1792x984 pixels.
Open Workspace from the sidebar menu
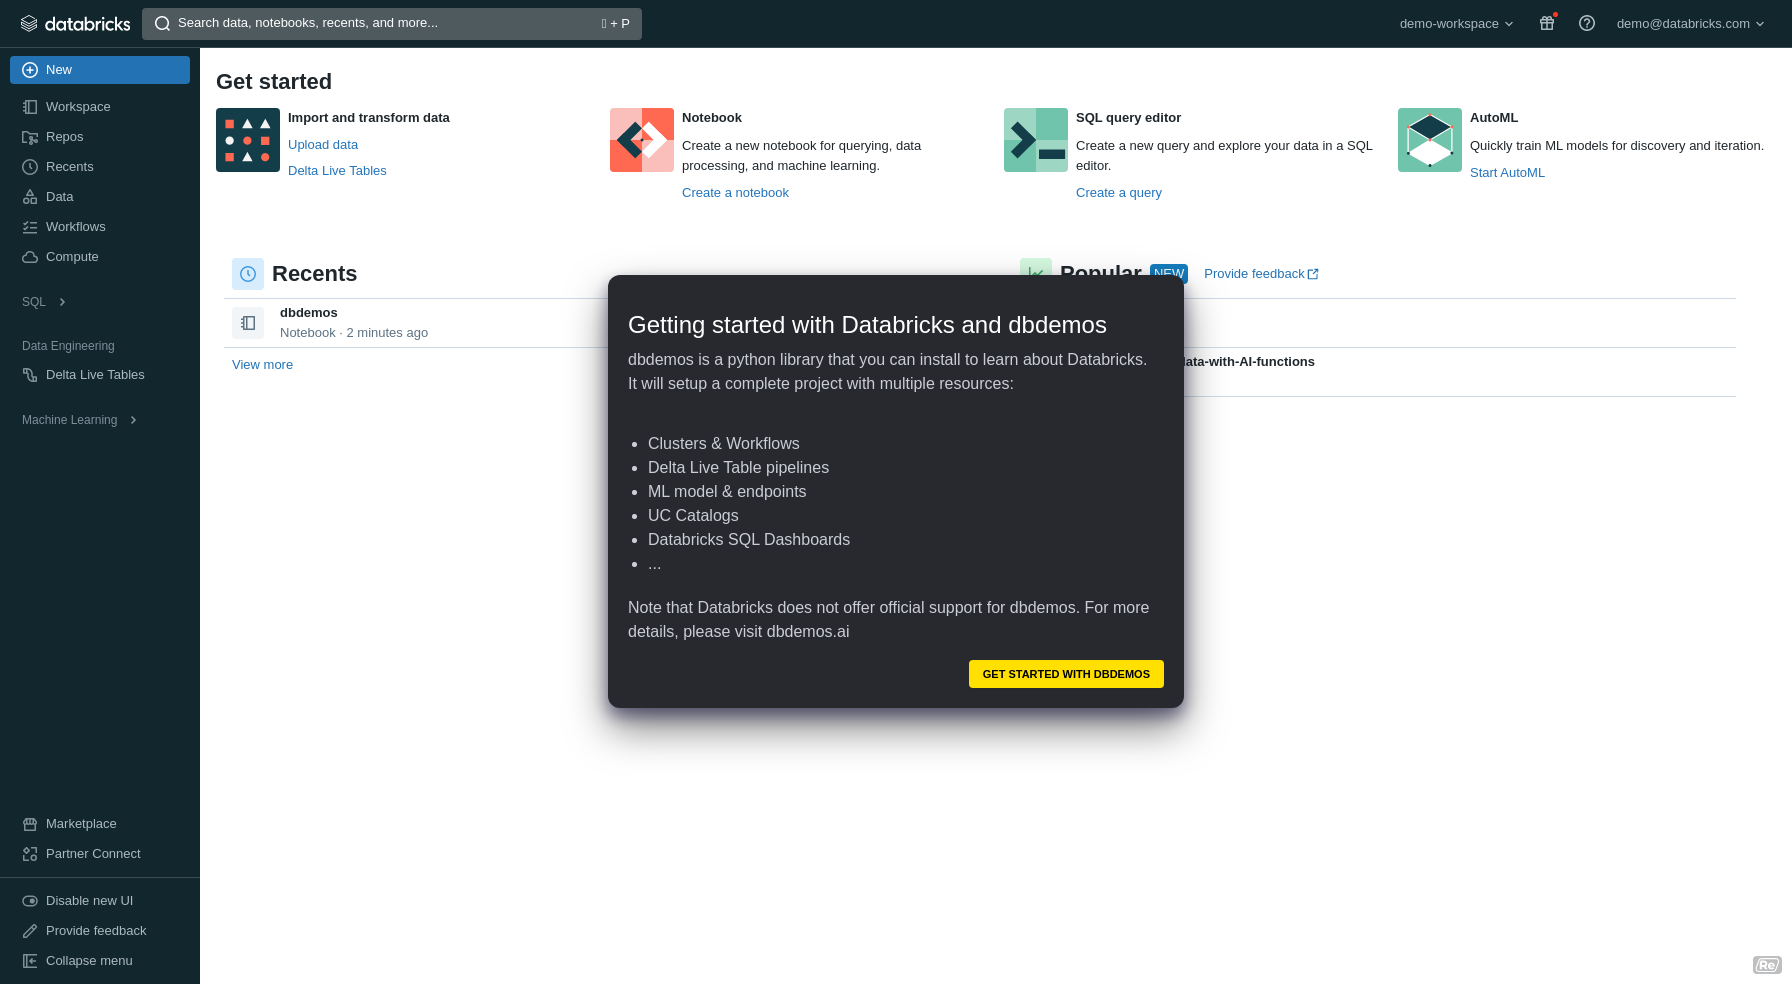coord(30,107)
